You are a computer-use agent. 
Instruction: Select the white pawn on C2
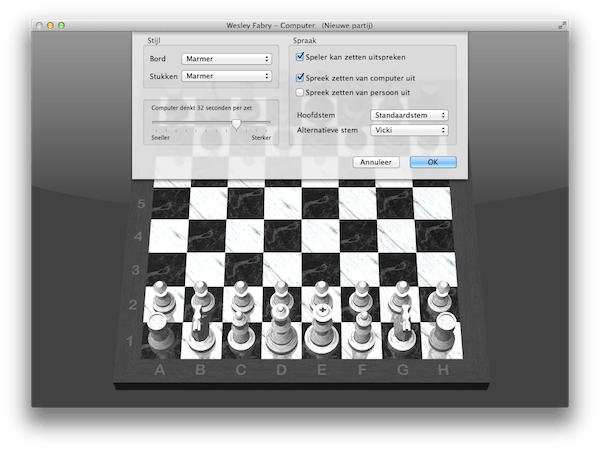[x=241, y=296]
